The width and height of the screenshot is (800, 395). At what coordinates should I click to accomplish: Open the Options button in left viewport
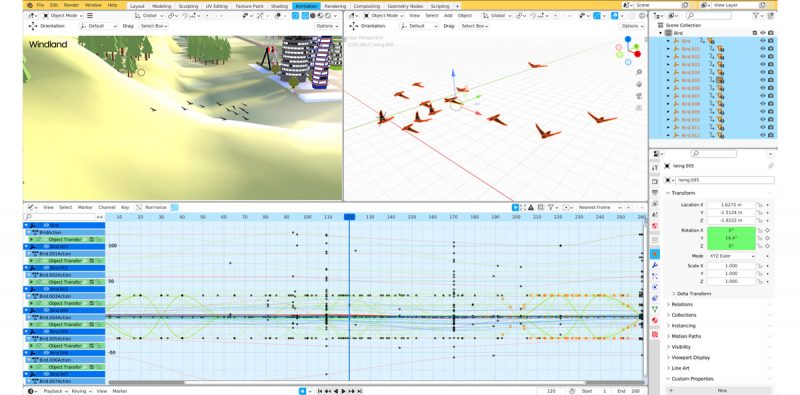327,26
